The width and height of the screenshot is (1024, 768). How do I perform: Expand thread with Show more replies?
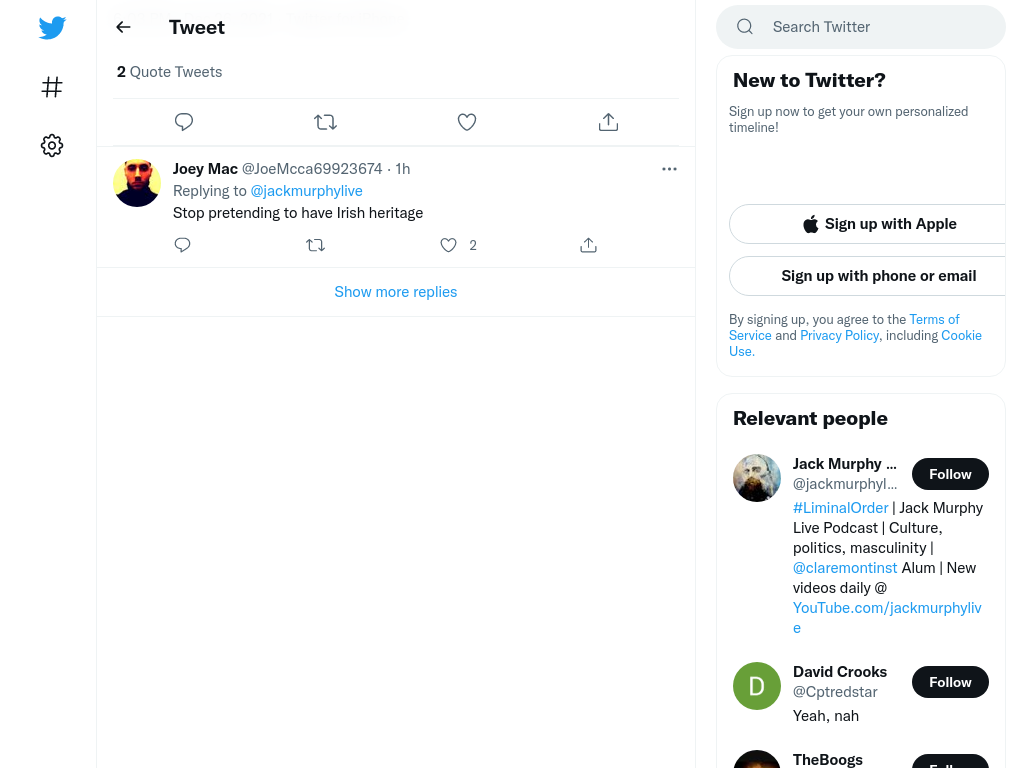pos(396,292)
